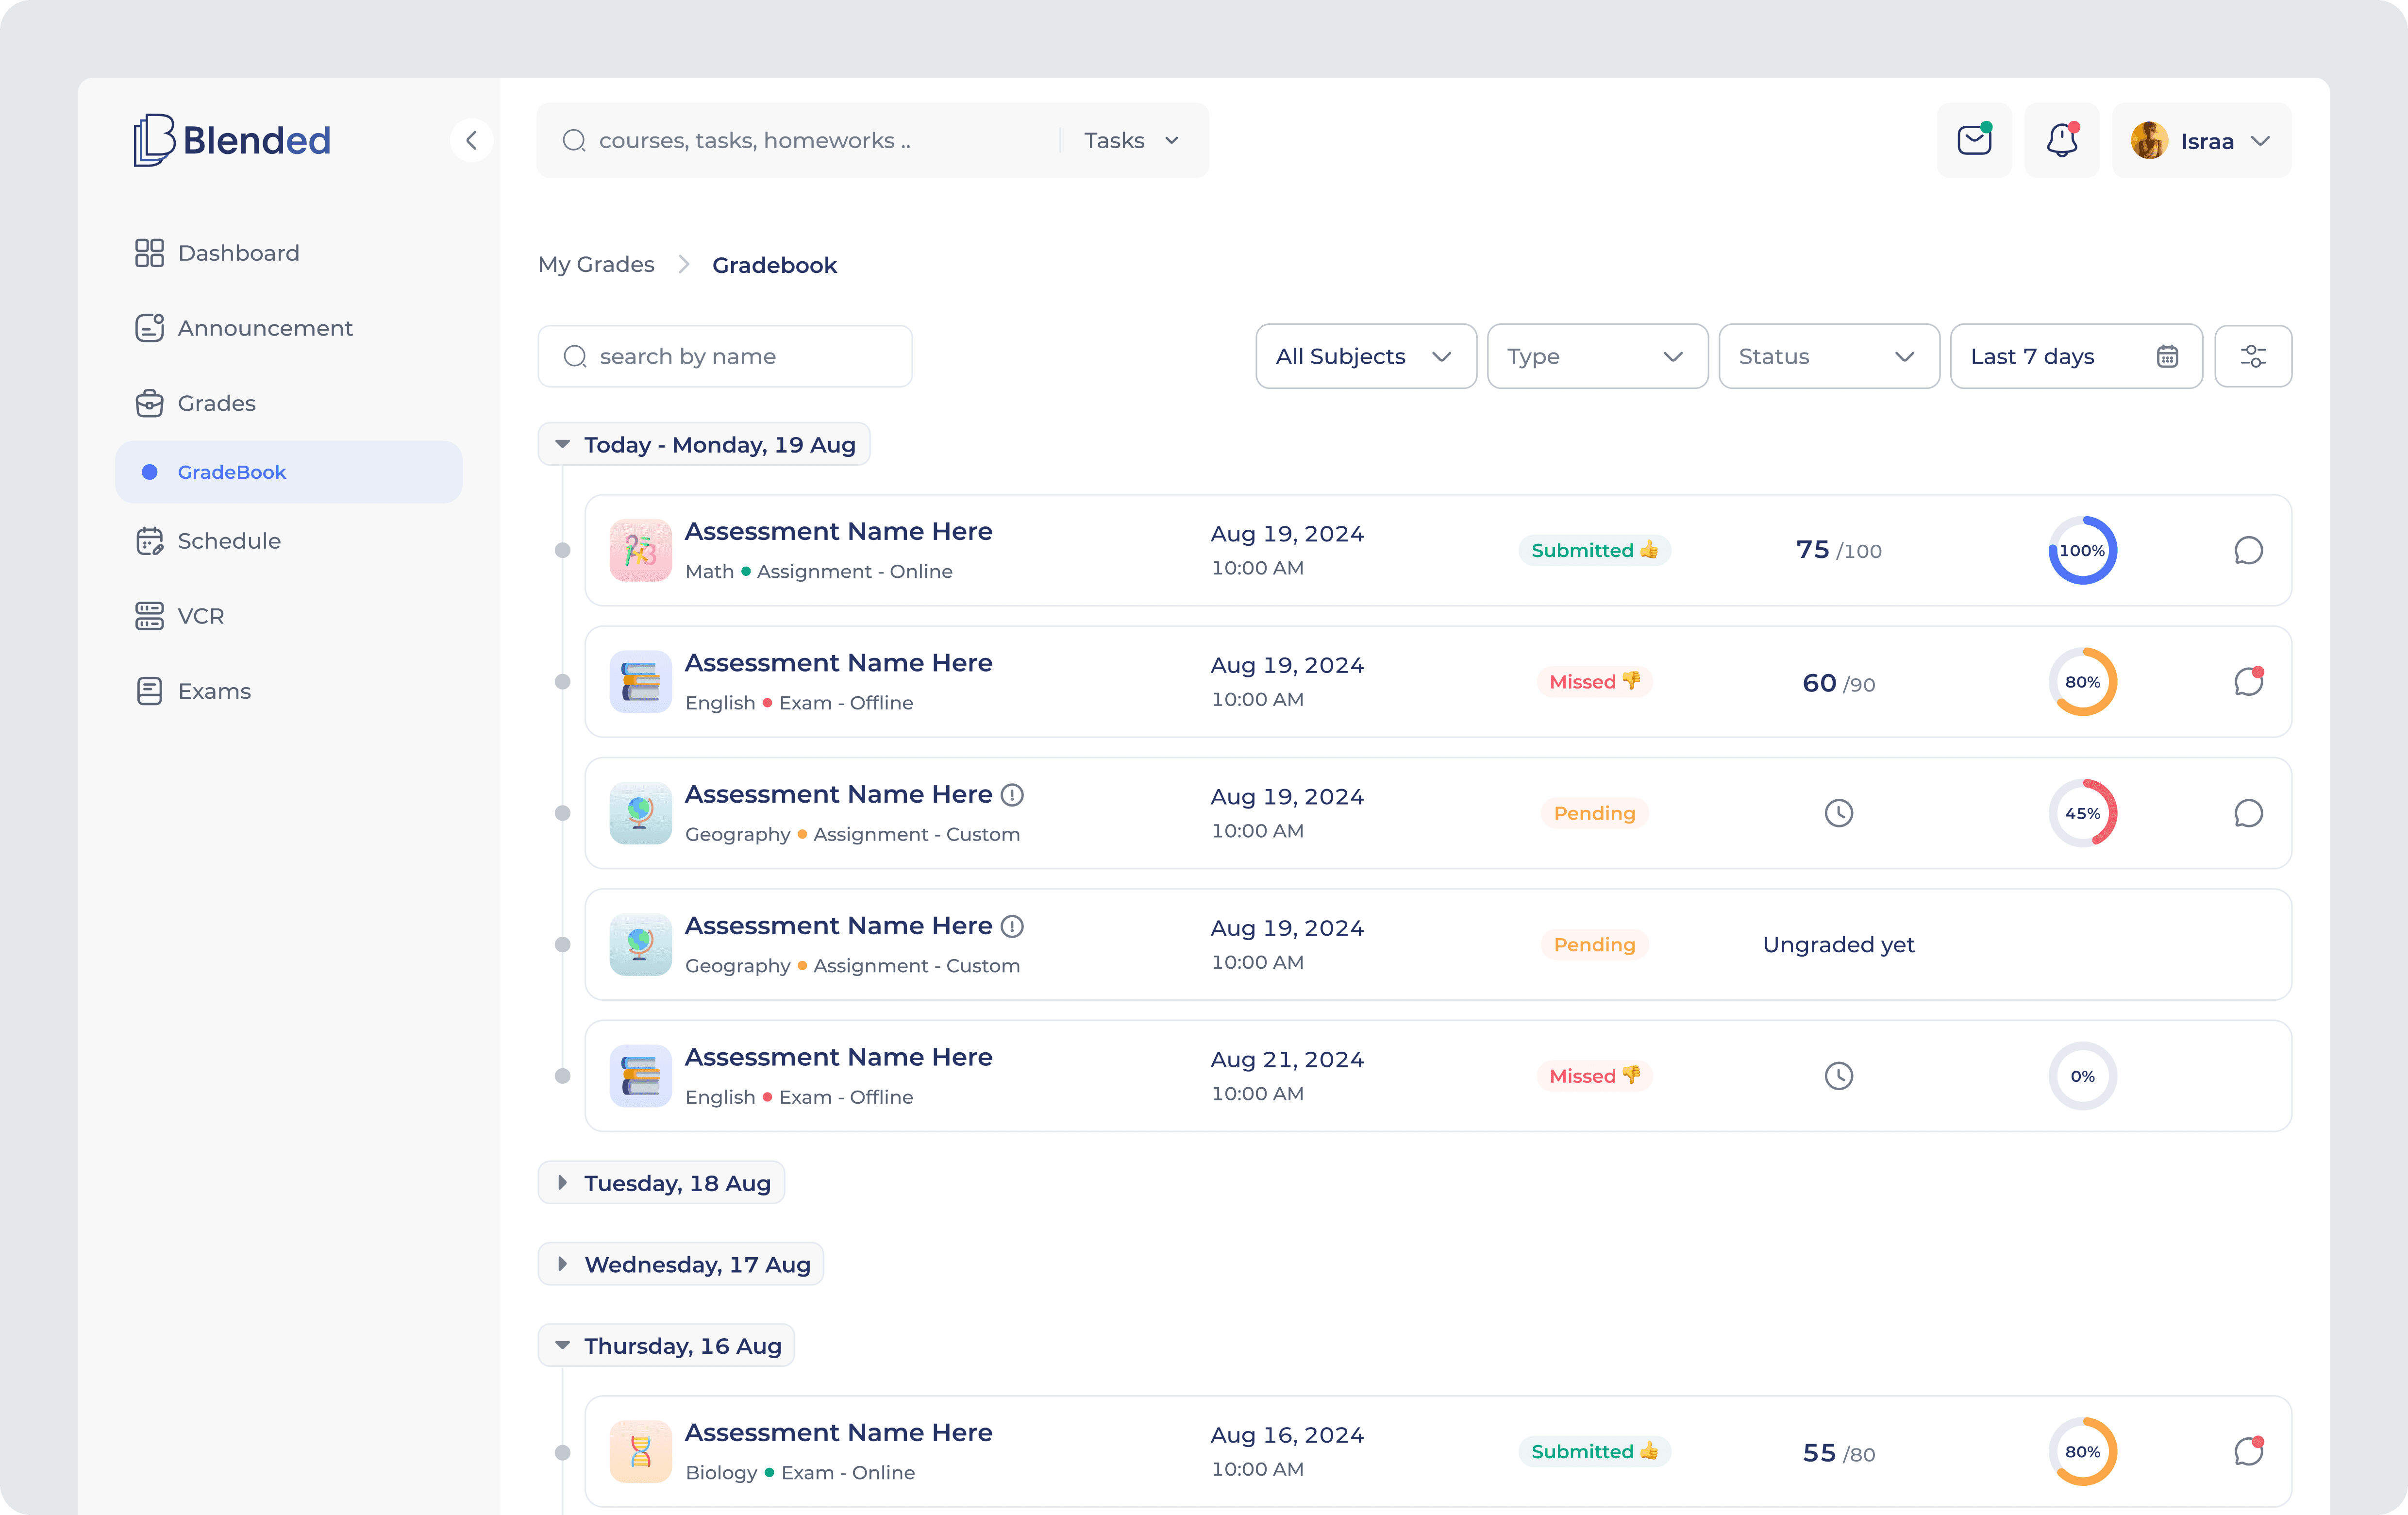This screenshot has height=1515, width=2408.
Task: Click the clock icon on the Geography pending assignment
Action: pos(1838,813)
